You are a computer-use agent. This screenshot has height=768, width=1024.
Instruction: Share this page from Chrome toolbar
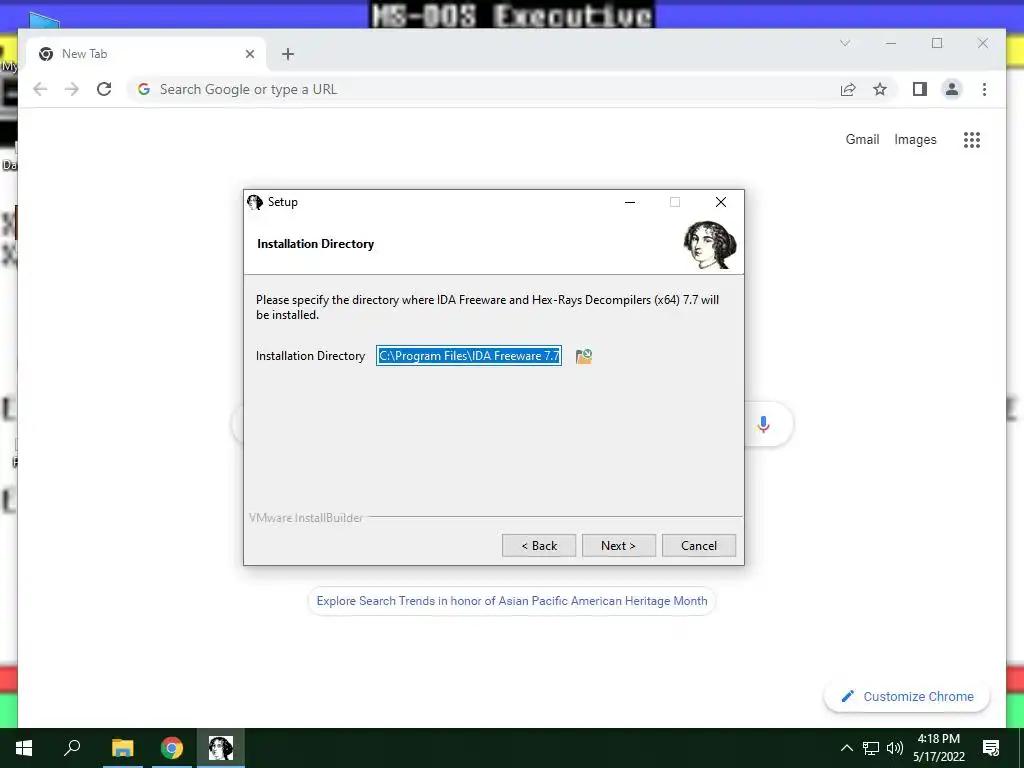[848, 89]
